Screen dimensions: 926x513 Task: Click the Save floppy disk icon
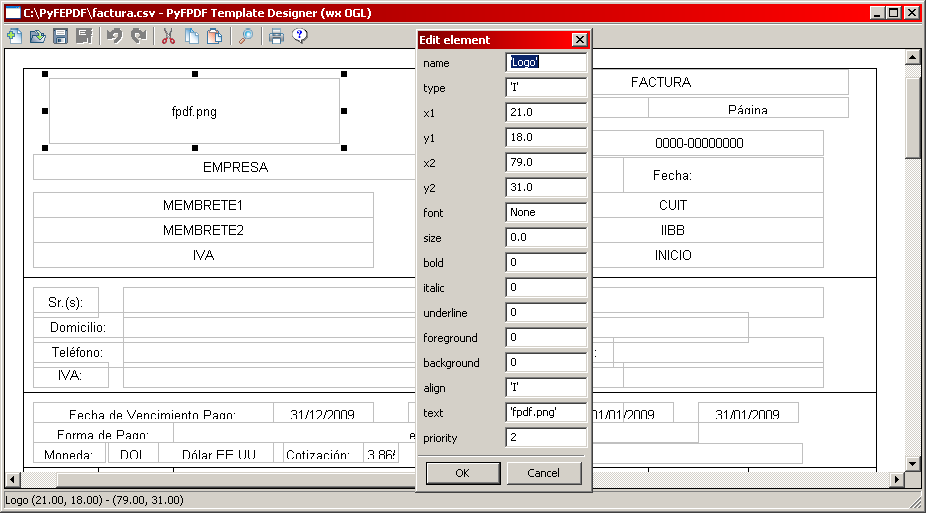[x=61, y=36]
